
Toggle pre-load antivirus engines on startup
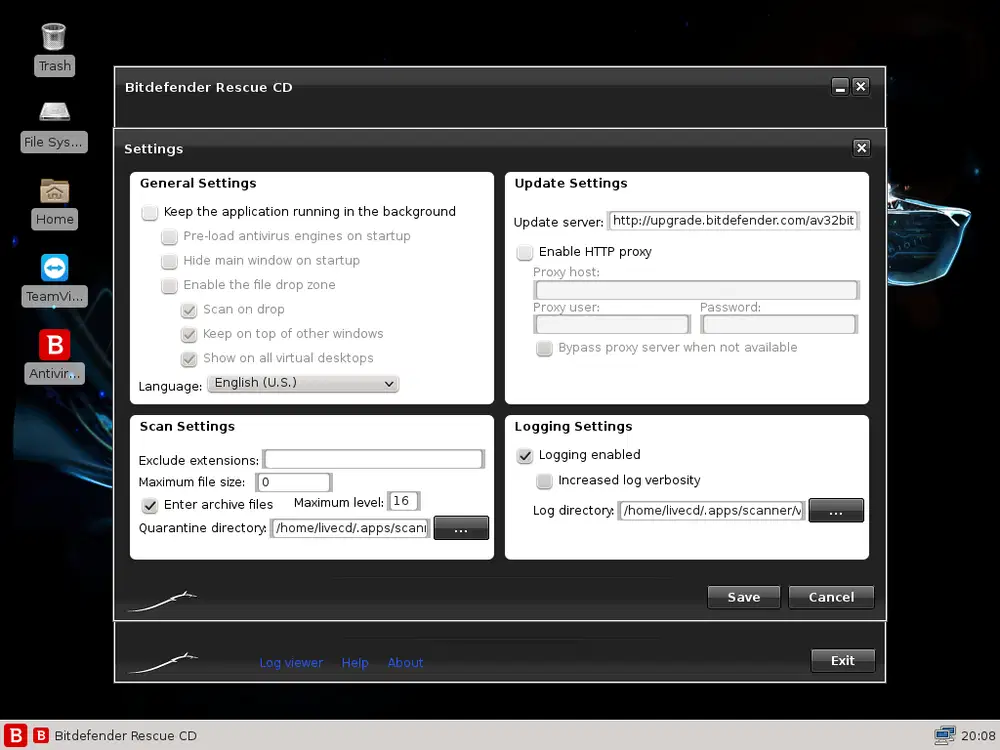170,237
